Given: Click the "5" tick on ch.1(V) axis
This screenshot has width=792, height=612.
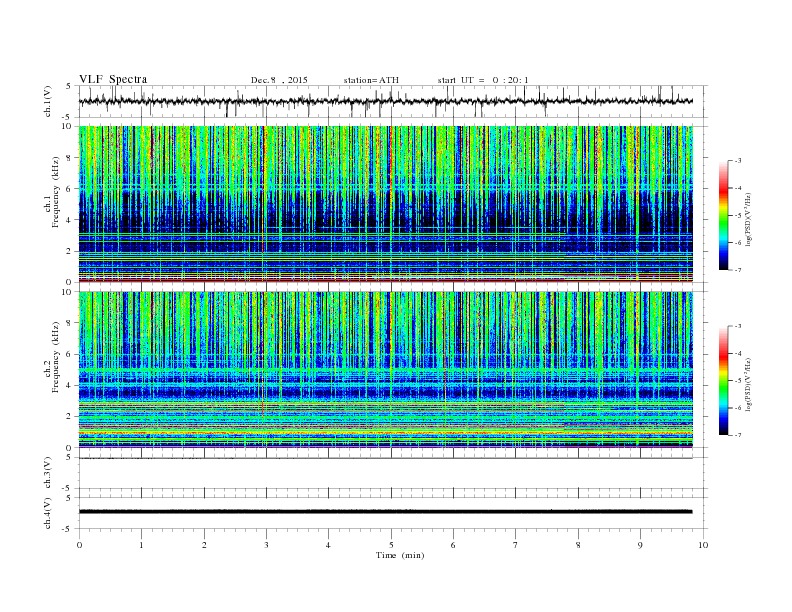Looking at the screenshot, I should pyautogui.click(x=69, y=86).
